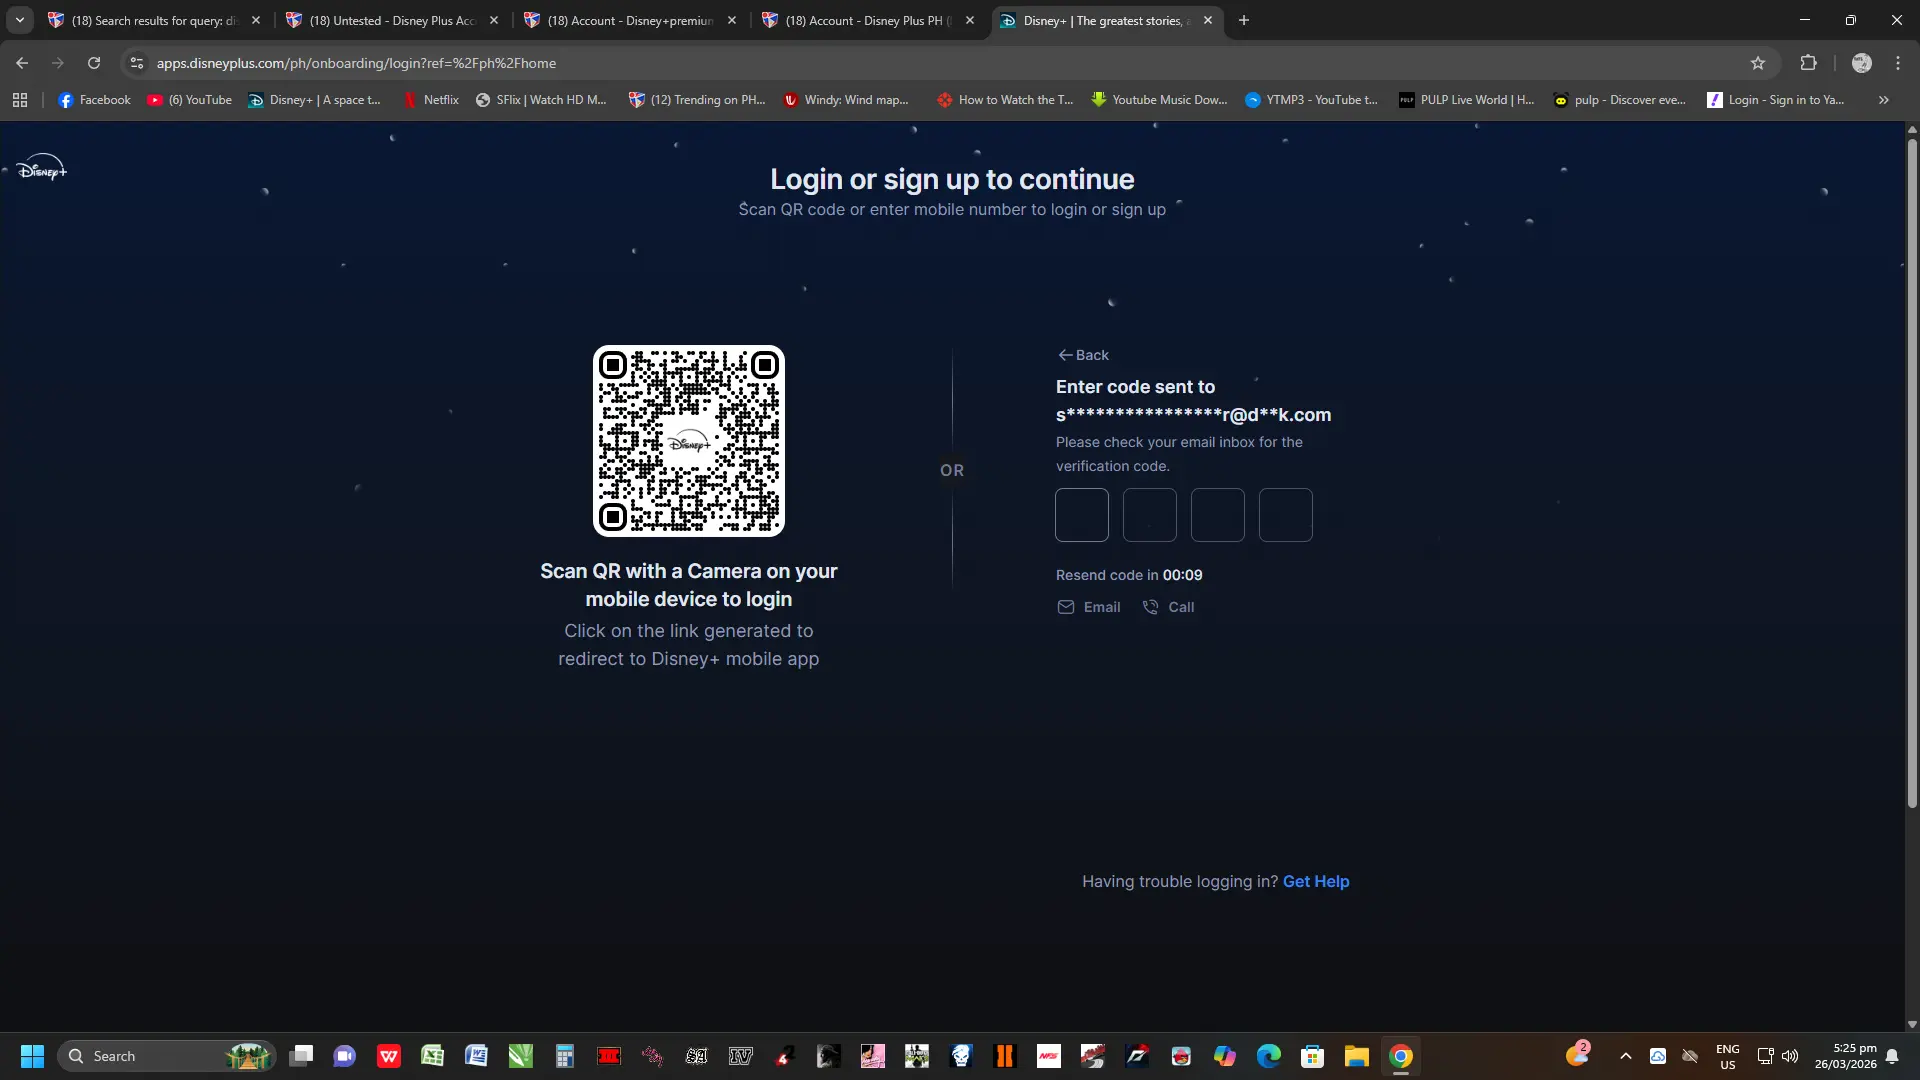This screenshot has height=1080, width=1920.
Task: Bookmark this page with the star icon
Action: 1758,63
